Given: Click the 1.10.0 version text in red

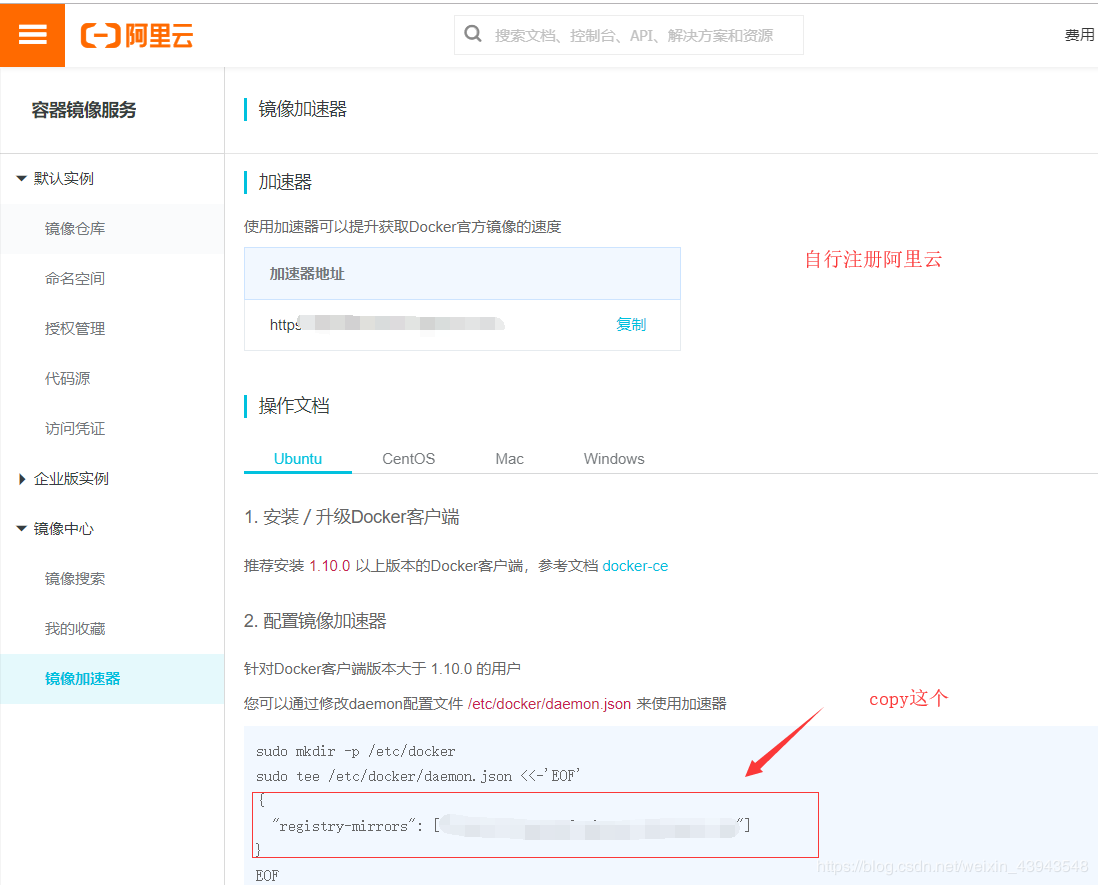Looking at the screenshot, I should [330, 566].
